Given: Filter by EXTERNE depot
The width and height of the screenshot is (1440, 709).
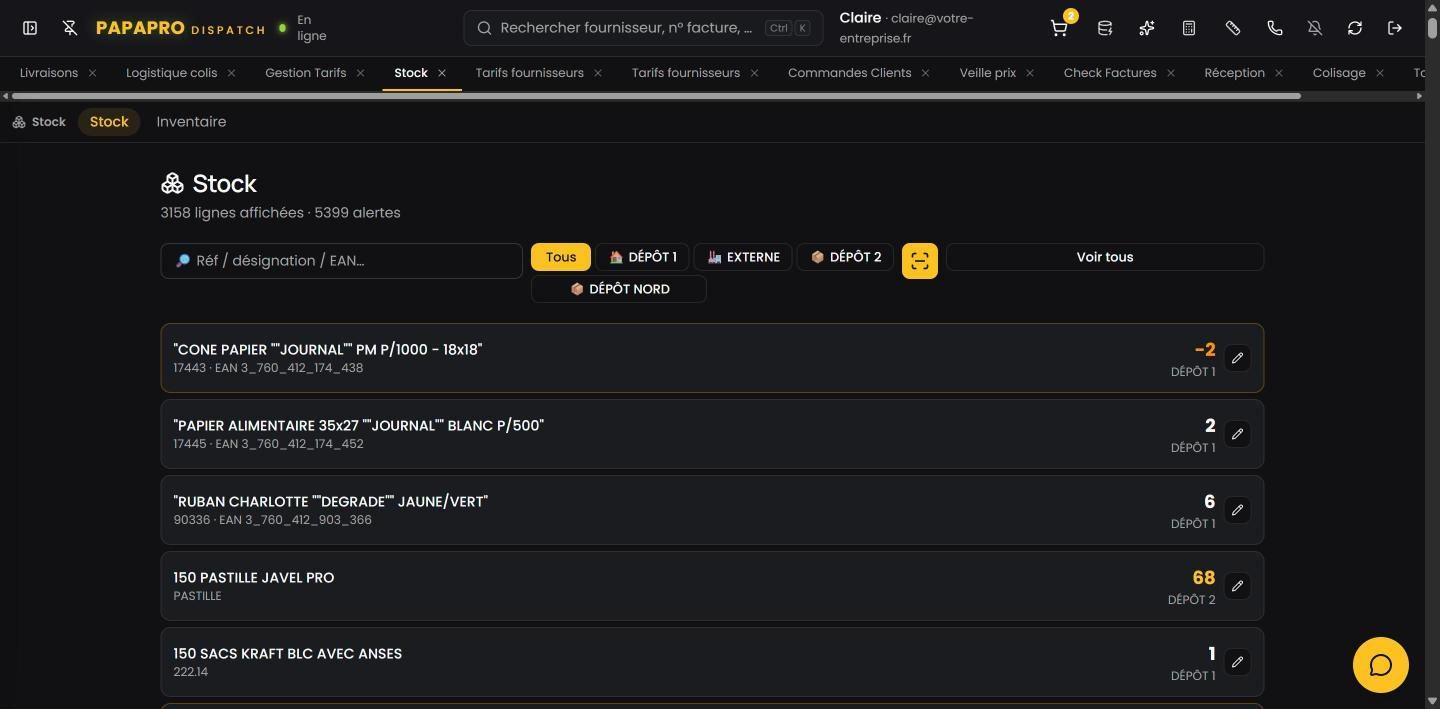Looking at the screenshot, I should click(x=743, y=257).
